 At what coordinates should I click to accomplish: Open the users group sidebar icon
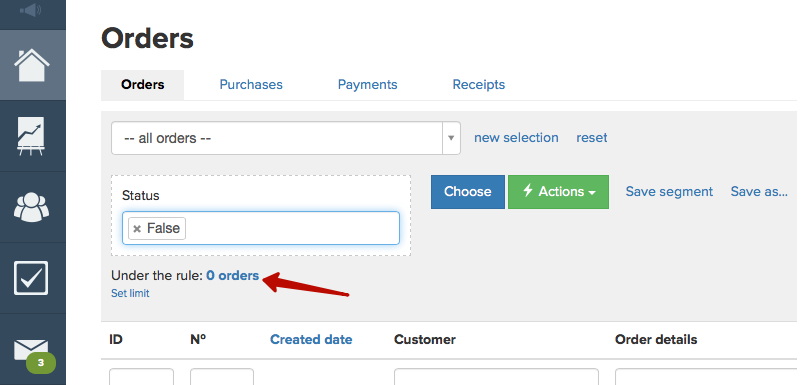[x=32, y=206]
